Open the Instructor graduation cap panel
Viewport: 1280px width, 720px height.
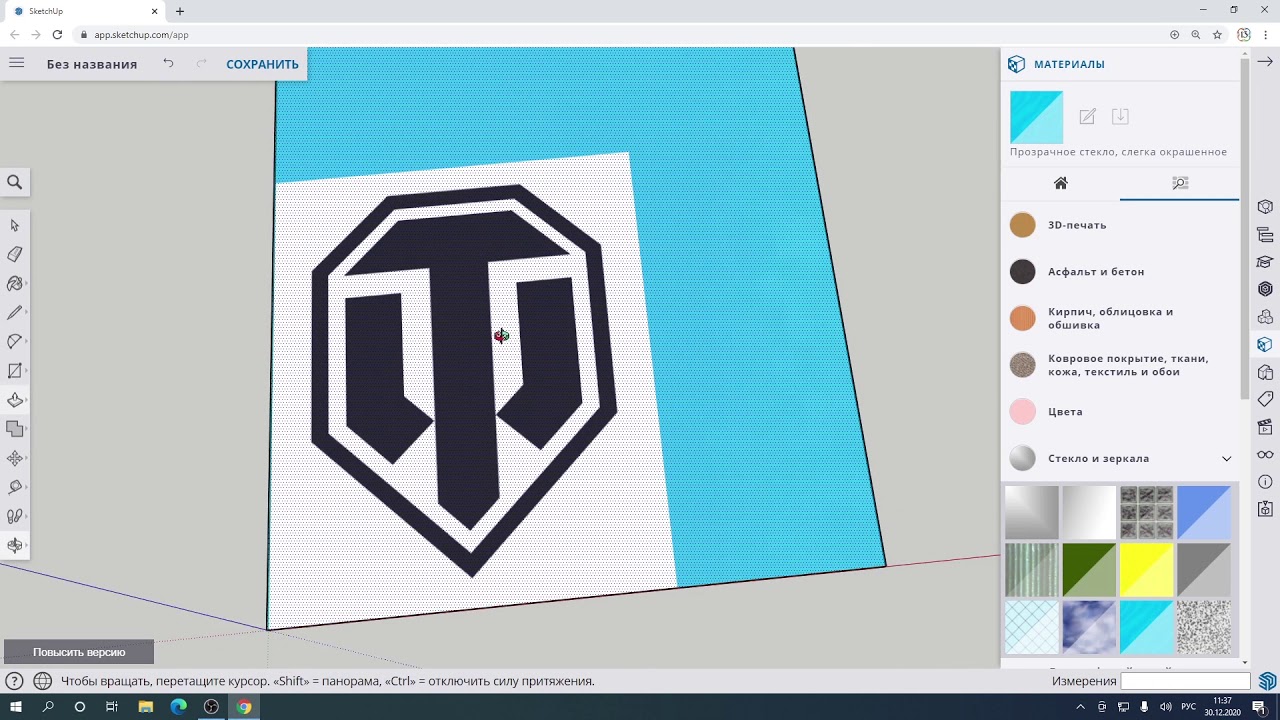click(1265, 263)
